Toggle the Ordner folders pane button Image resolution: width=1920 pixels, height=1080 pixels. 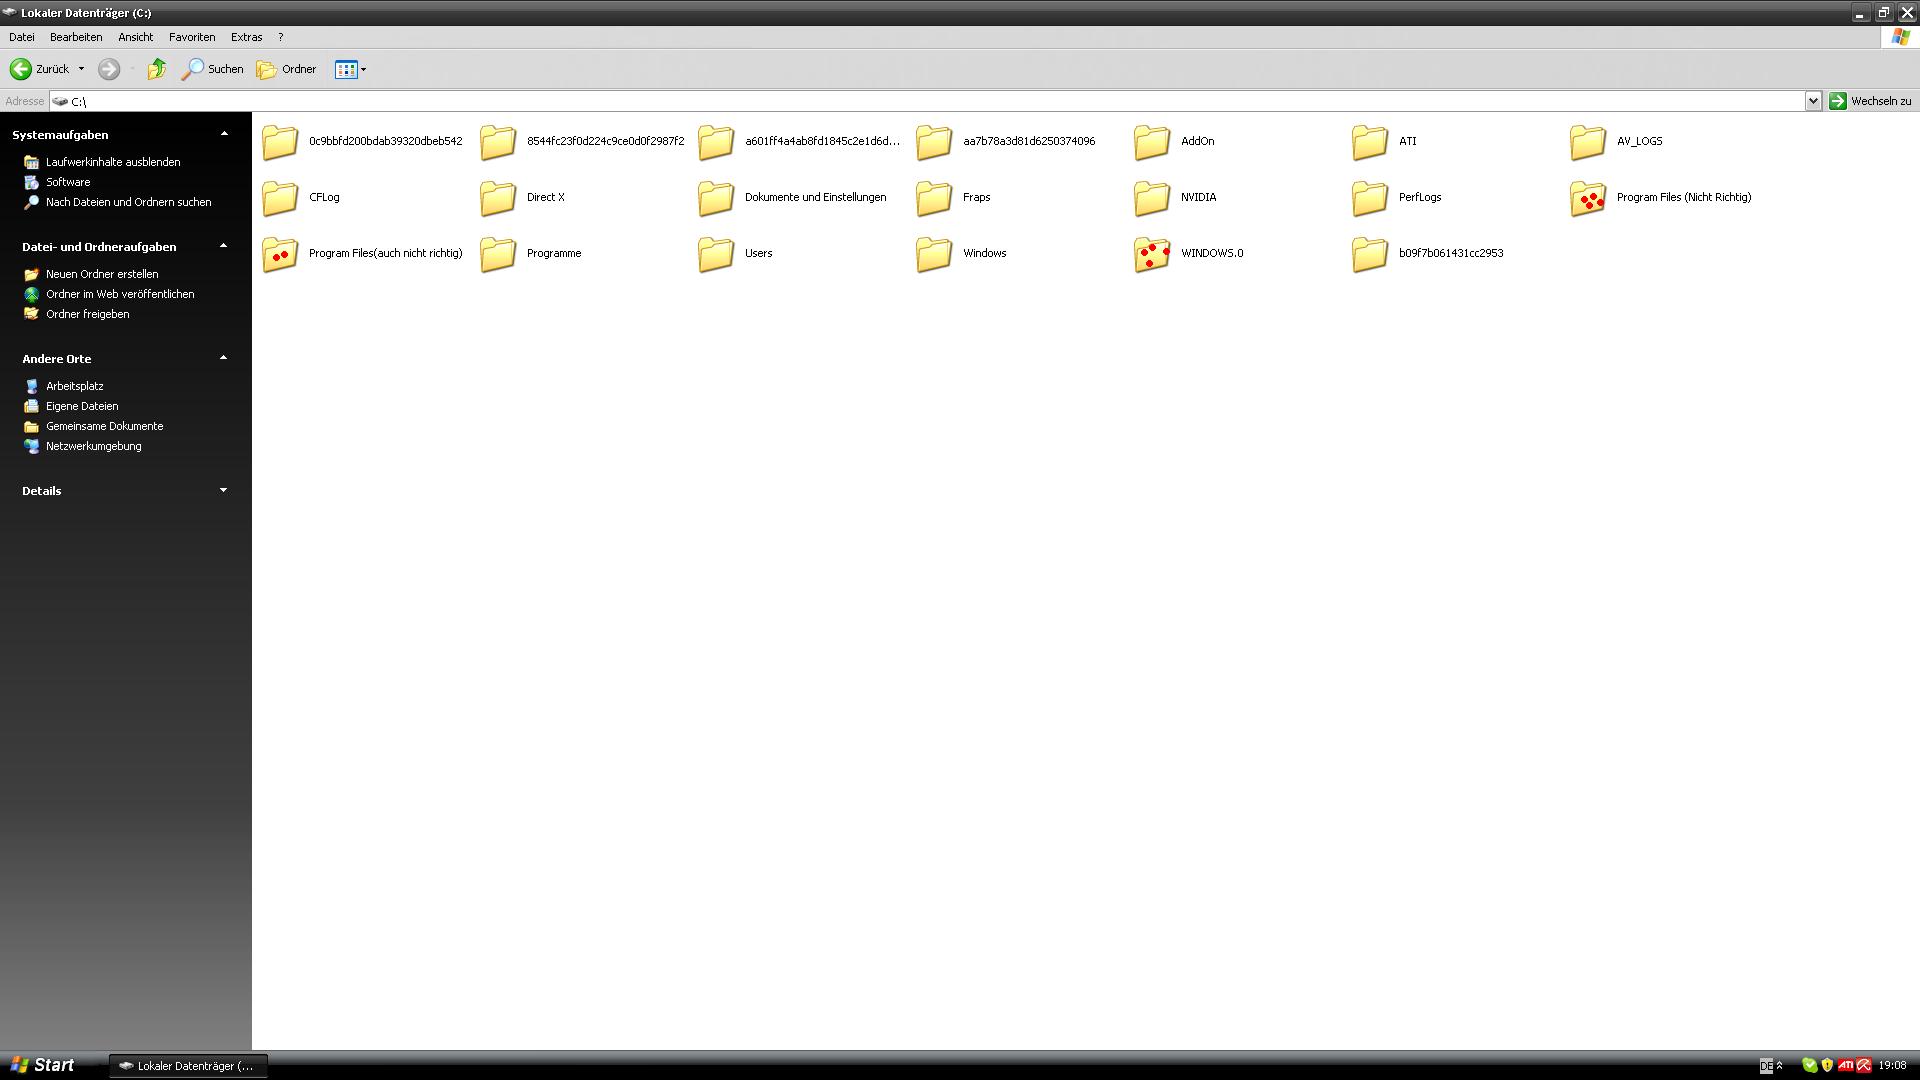[287, 69]
